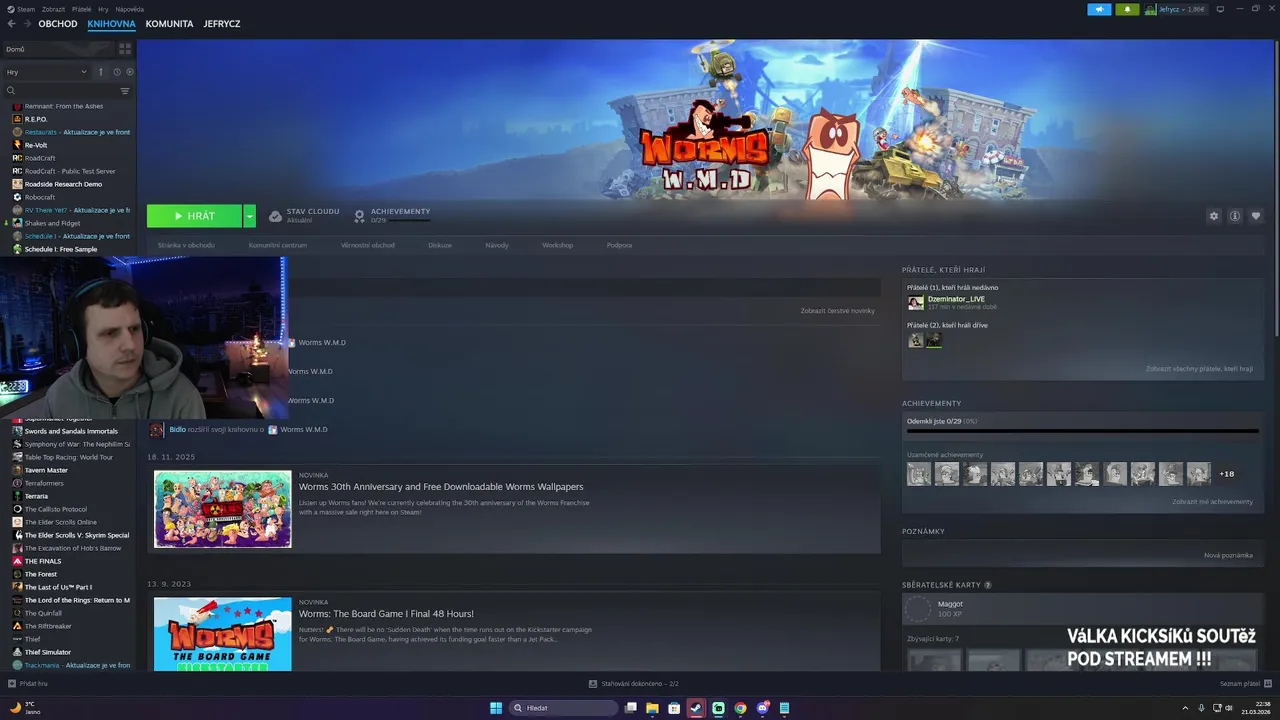Screen dimensions: 1280x720
Task: Add Worms W.M.D to favorites heart
Action: (1256, 216)
